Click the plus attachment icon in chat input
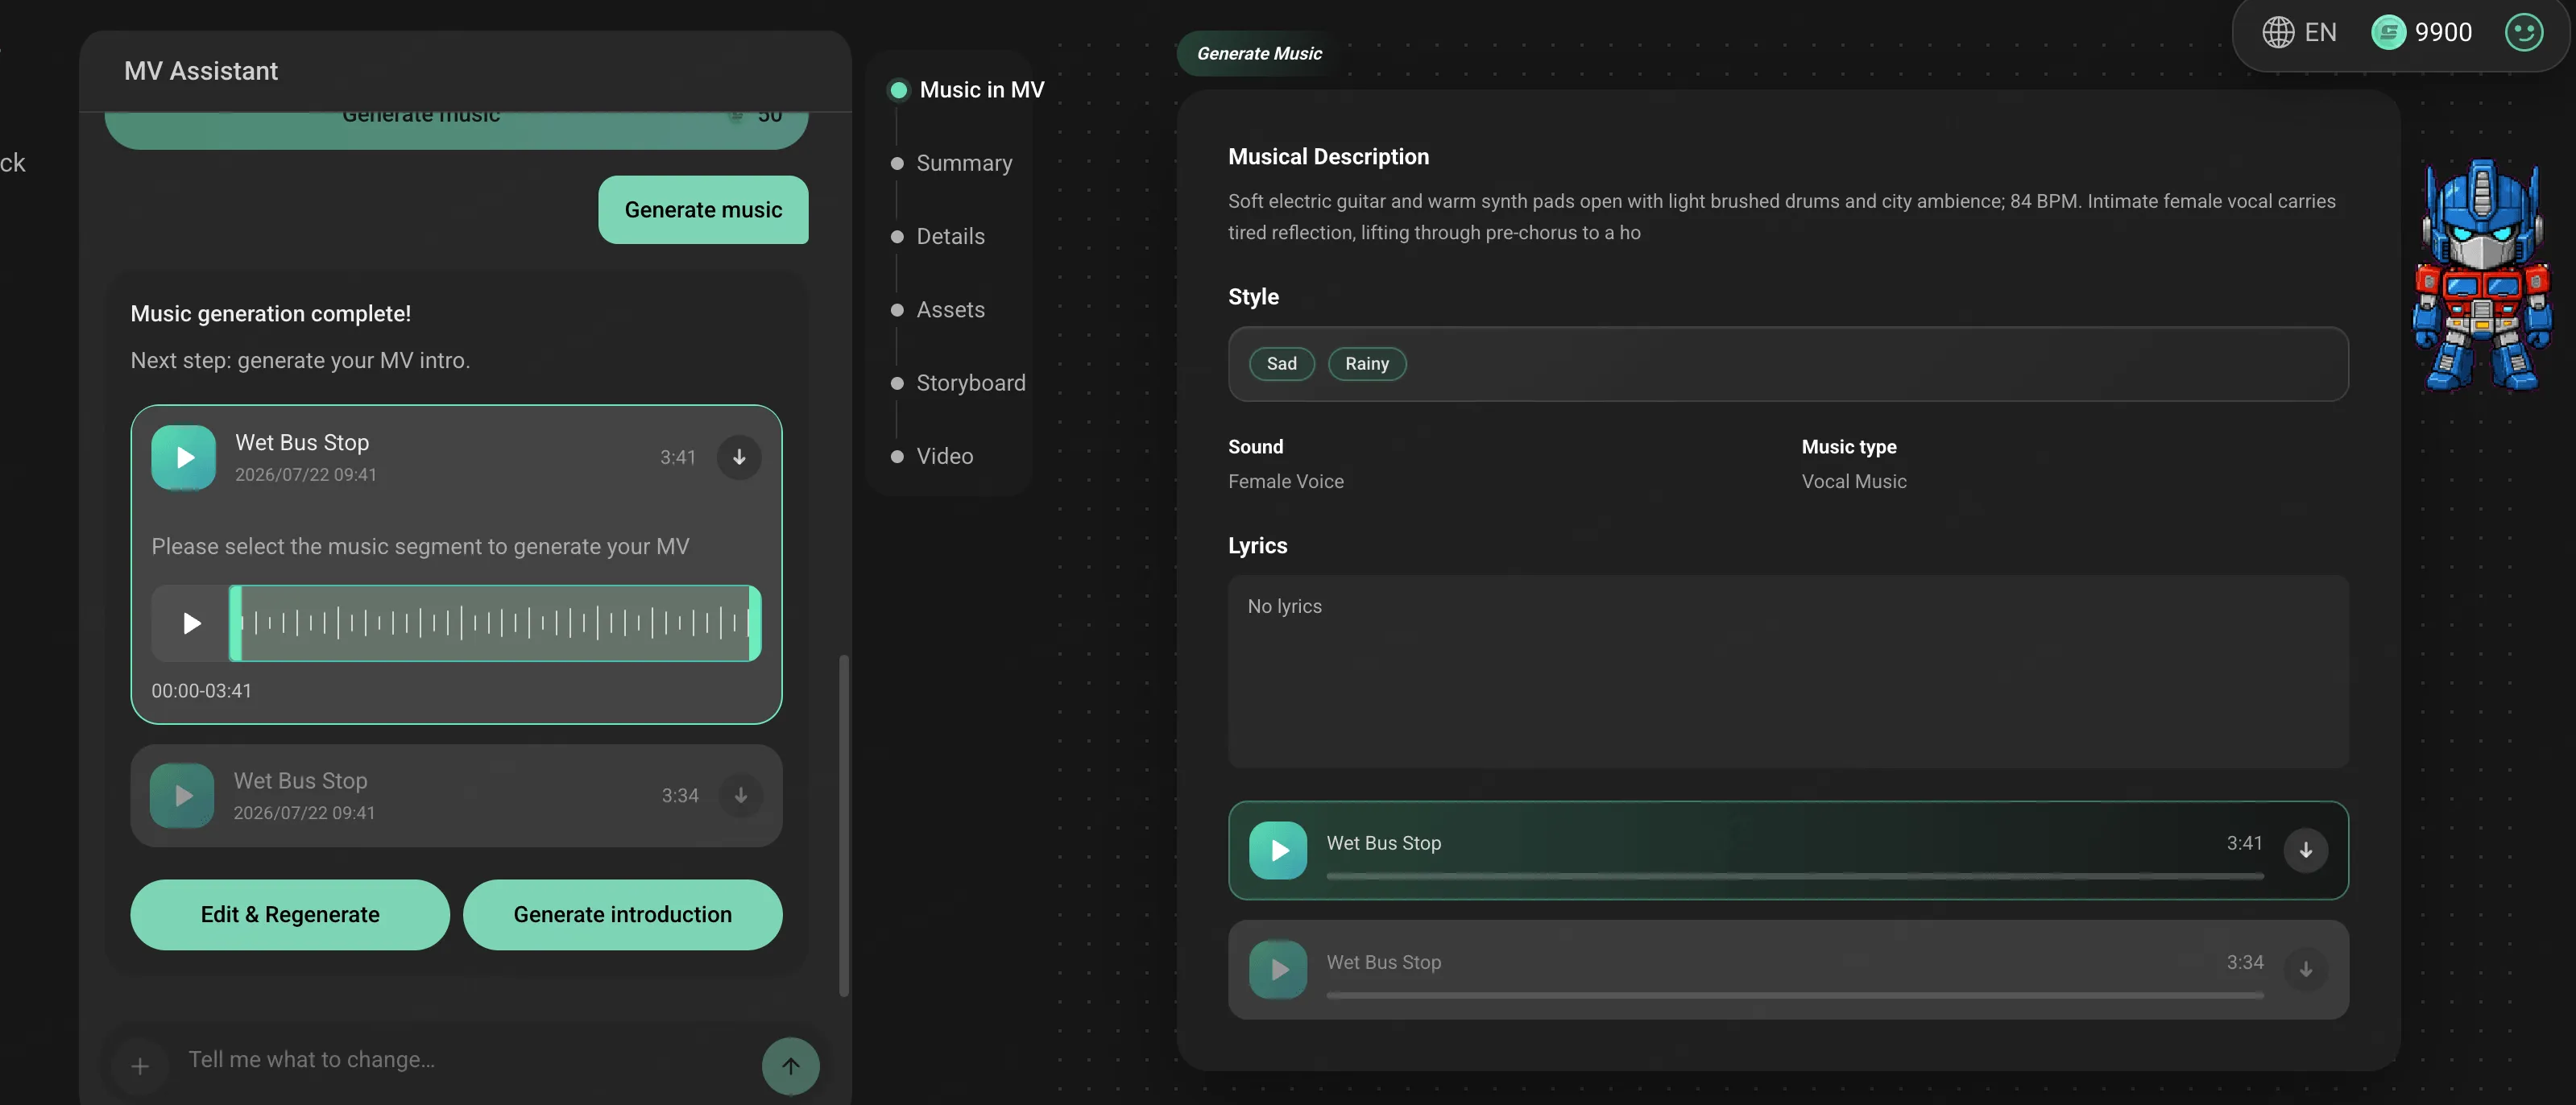Screen dimensions: 2576x1105 [x=140, y=1066]
